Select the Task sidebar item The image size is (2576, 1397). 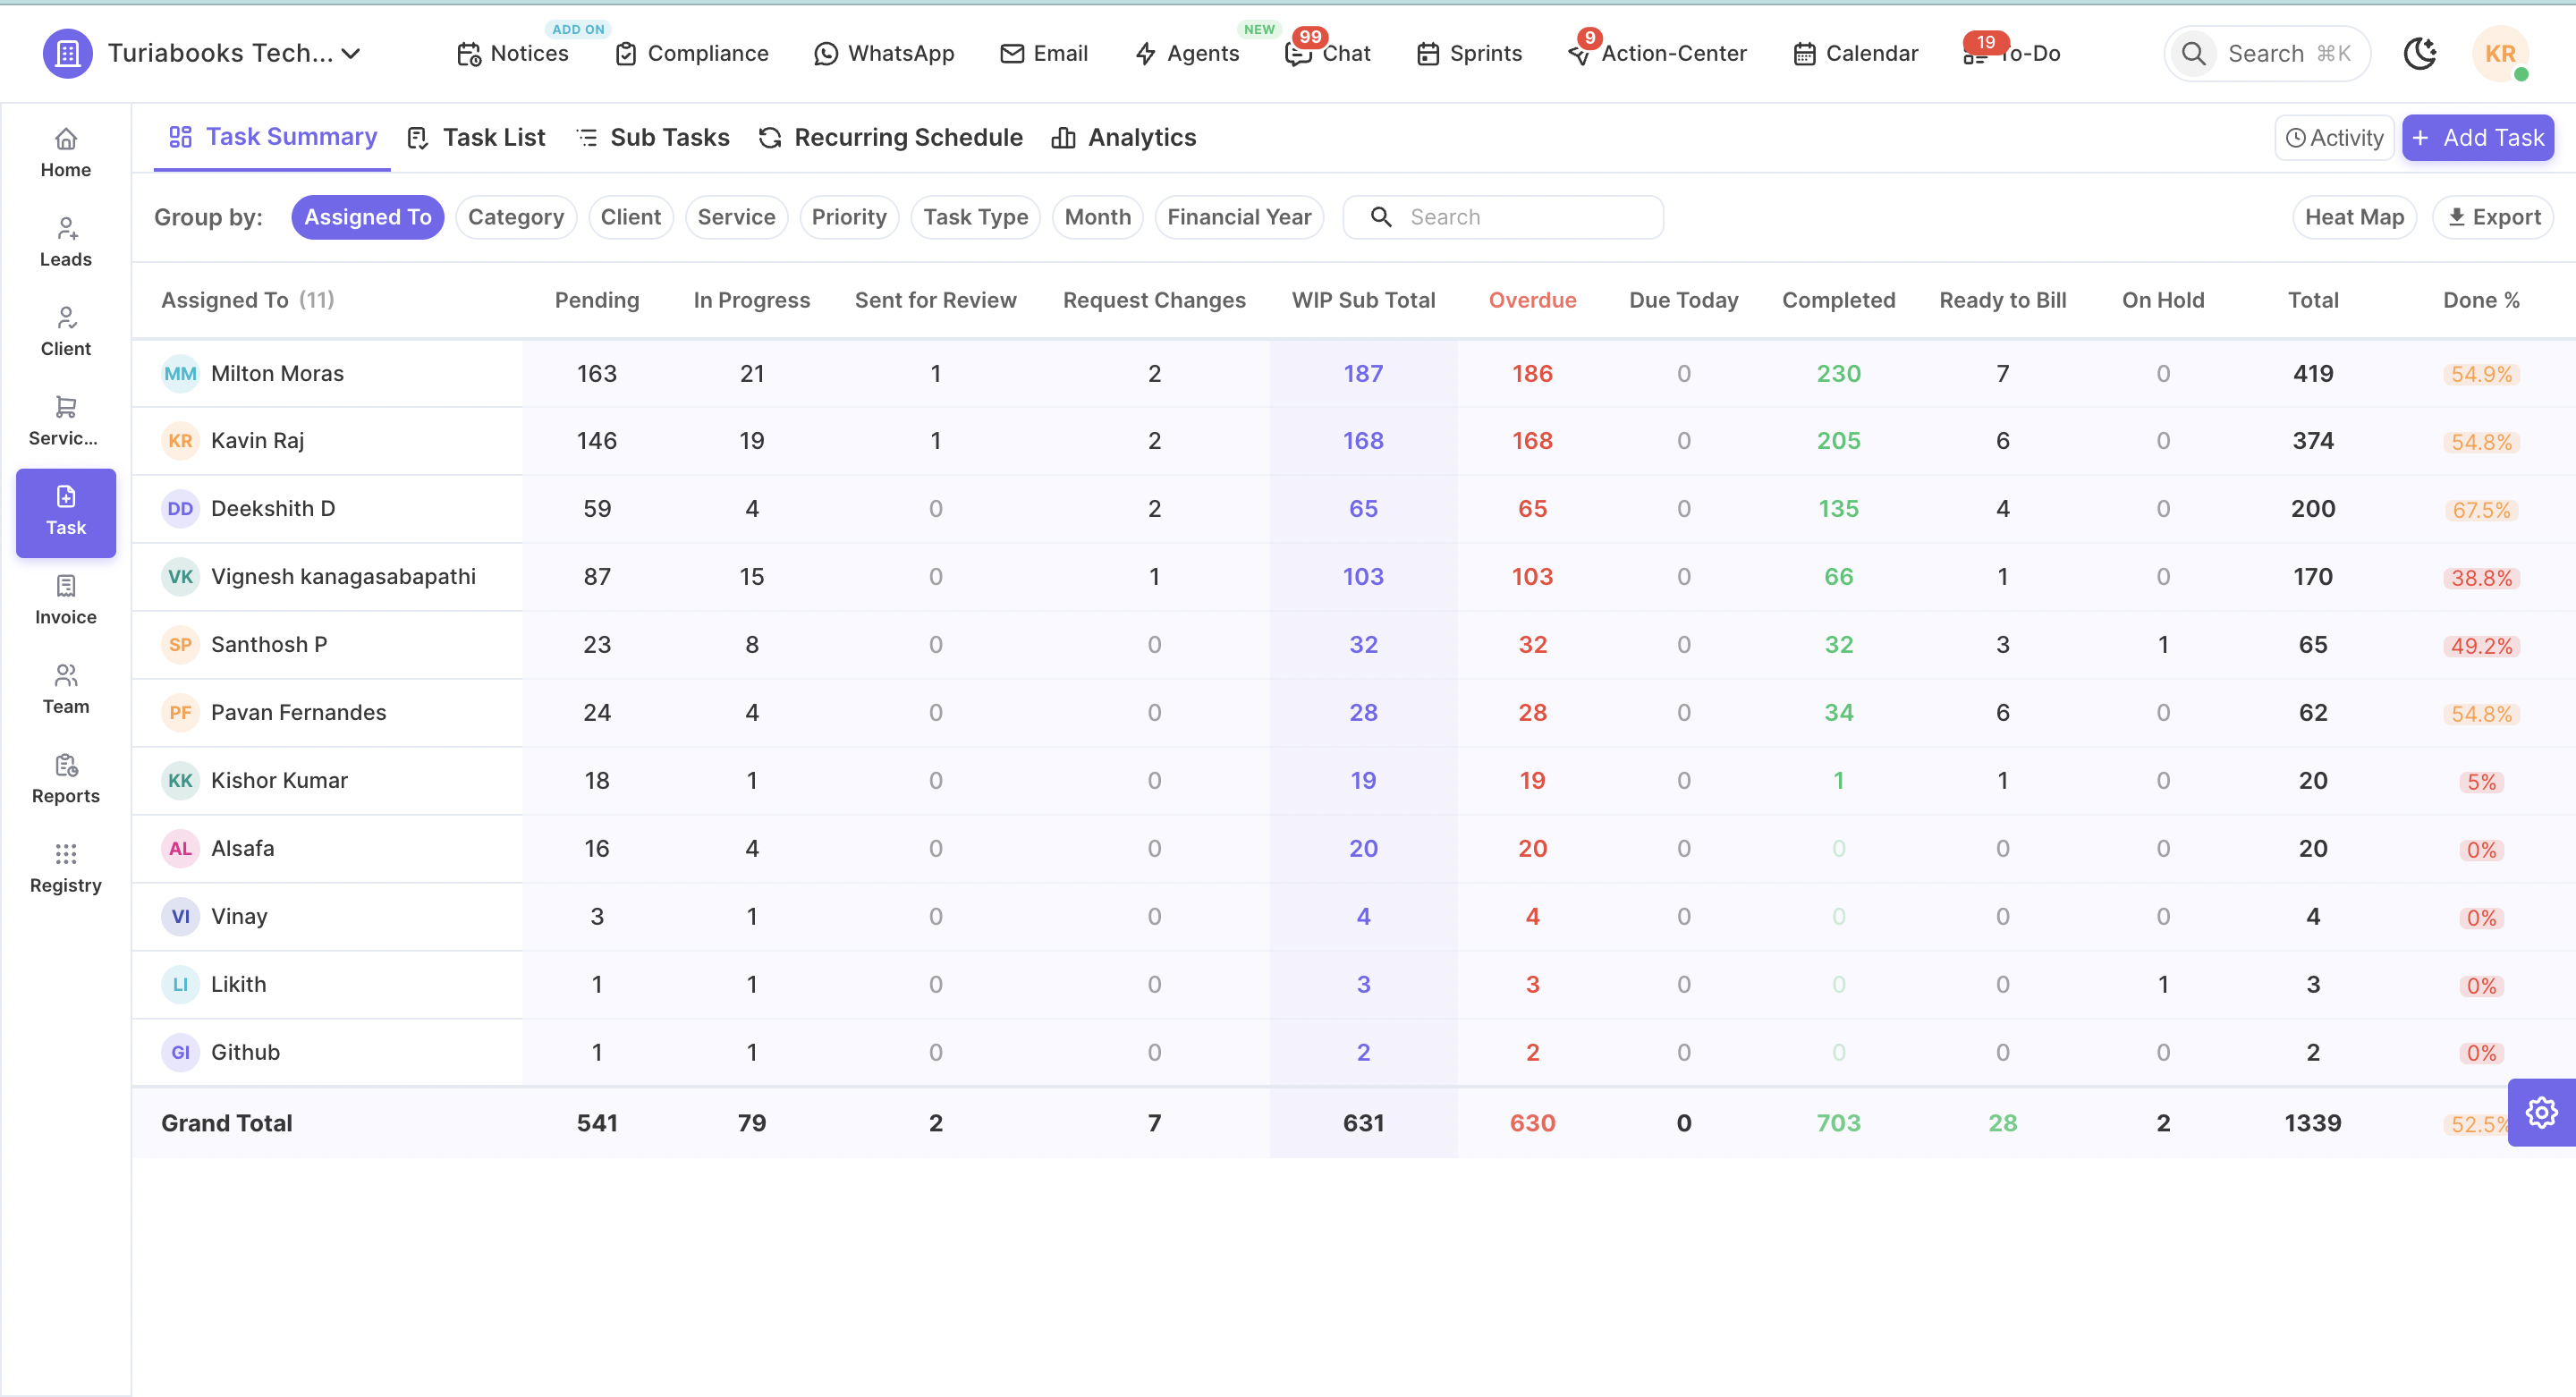pos(66,512)
